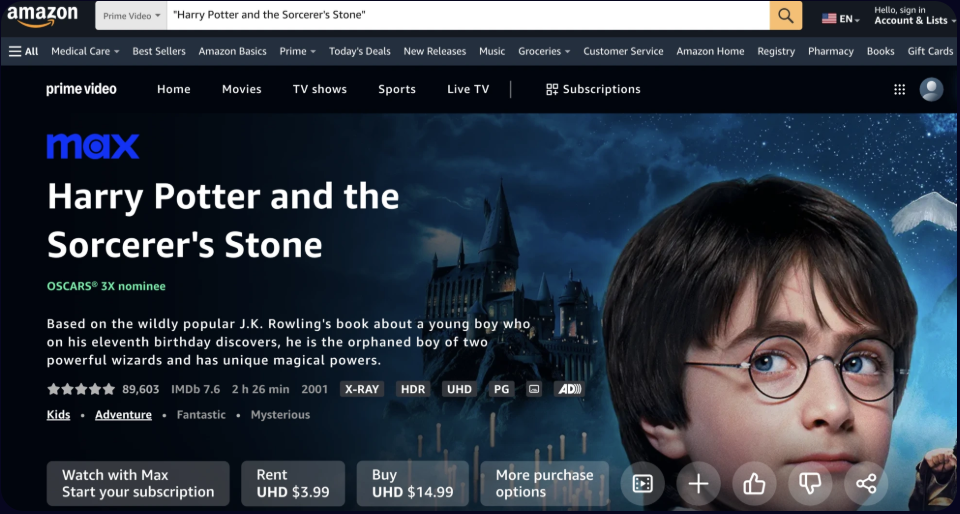Image resolution: width=960 pixels, height=514 pixels.
Task: Click the OSCARS 3X nominee text
Action: (x=107, y=286)
